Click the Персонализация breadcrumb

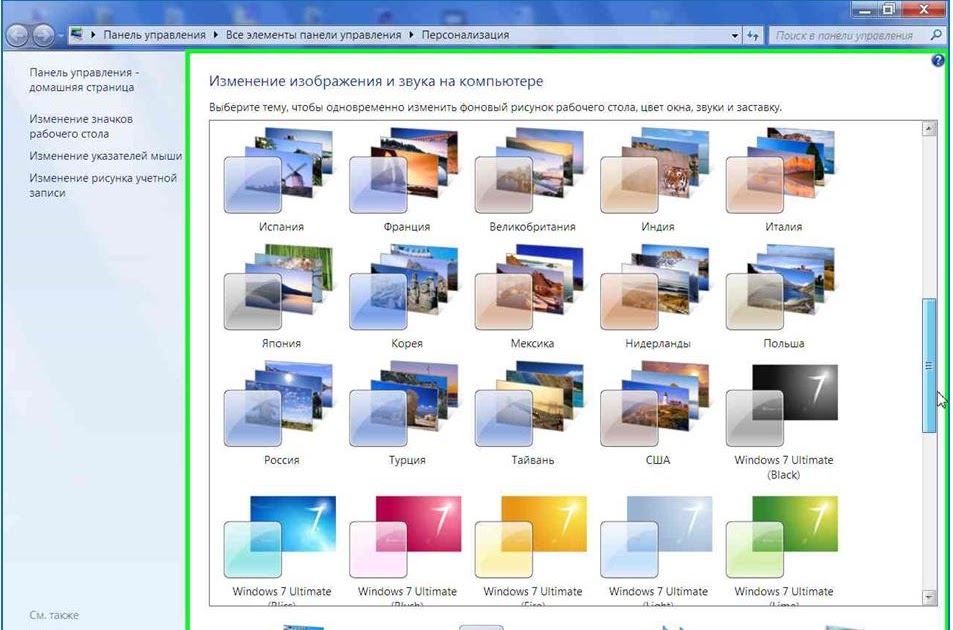(466, 35)
